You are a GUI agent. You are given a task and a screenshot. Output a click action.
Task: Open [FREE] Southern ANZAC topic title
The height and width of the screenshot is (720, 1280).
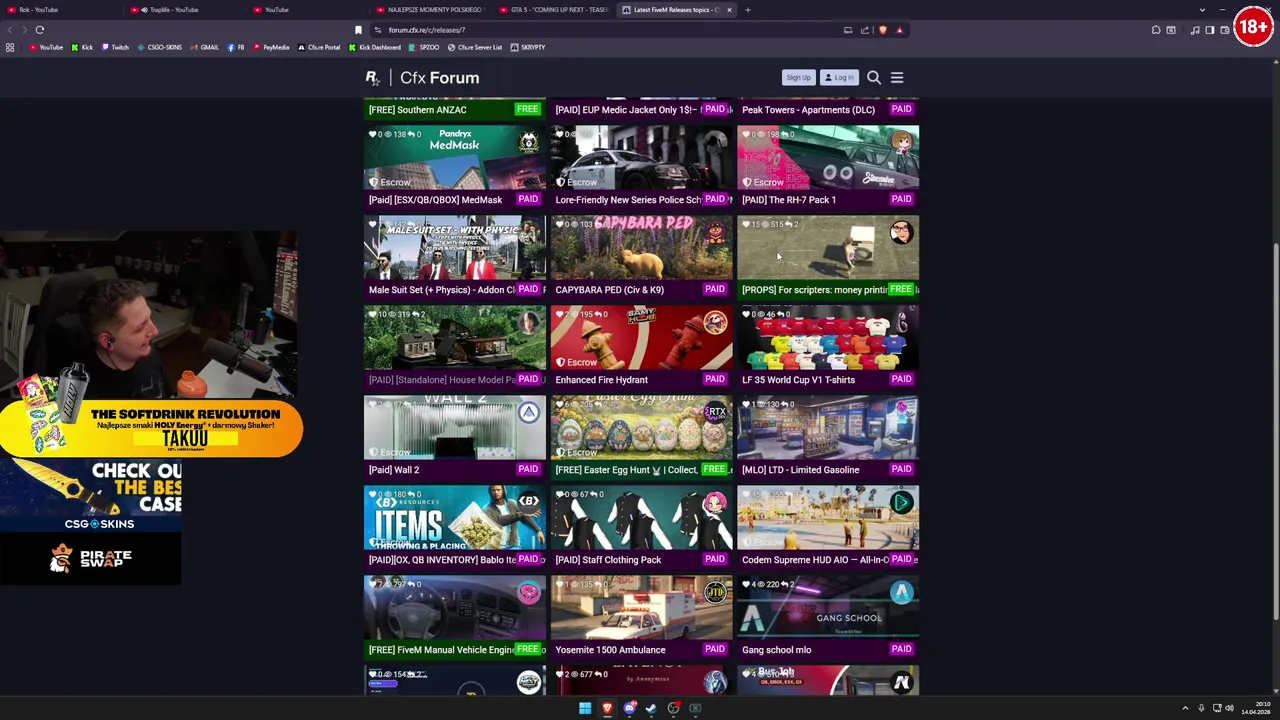417,110
